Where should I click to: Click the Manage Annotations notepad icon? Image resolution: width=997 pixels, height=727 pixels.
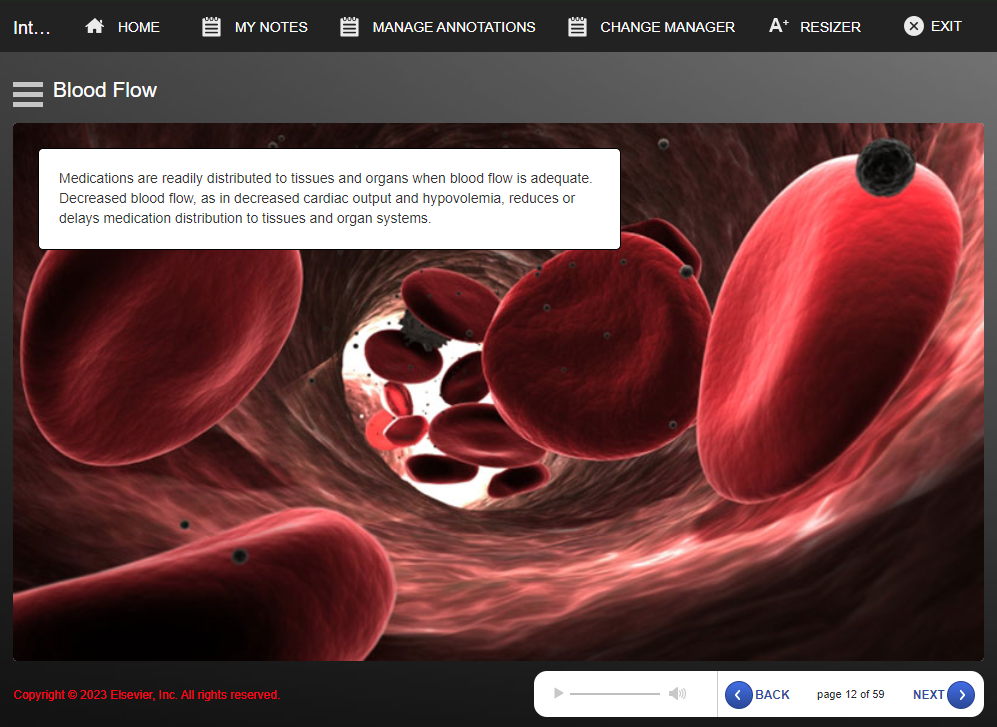click(349, 27)
